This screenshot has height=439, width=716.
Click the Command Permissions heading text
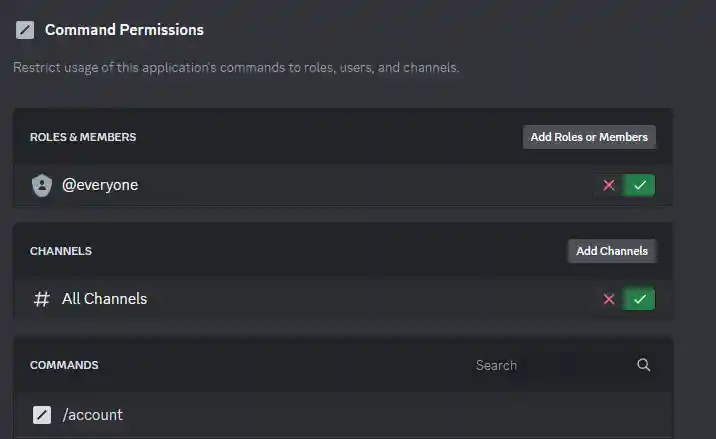pyautogui.click(x=124, y=30)
